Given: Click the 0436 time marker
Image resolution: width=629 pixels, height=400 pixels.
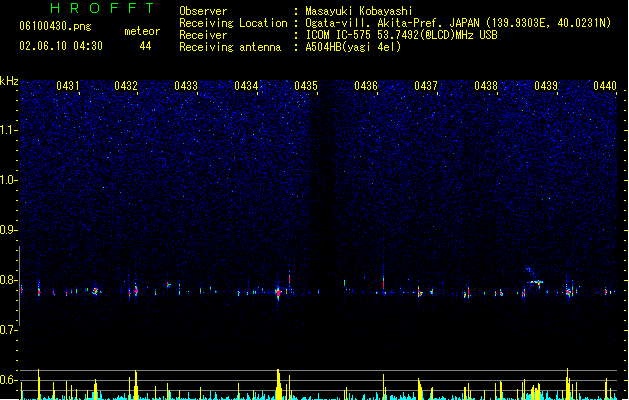Looking at the screenshot, I should 366,86.
